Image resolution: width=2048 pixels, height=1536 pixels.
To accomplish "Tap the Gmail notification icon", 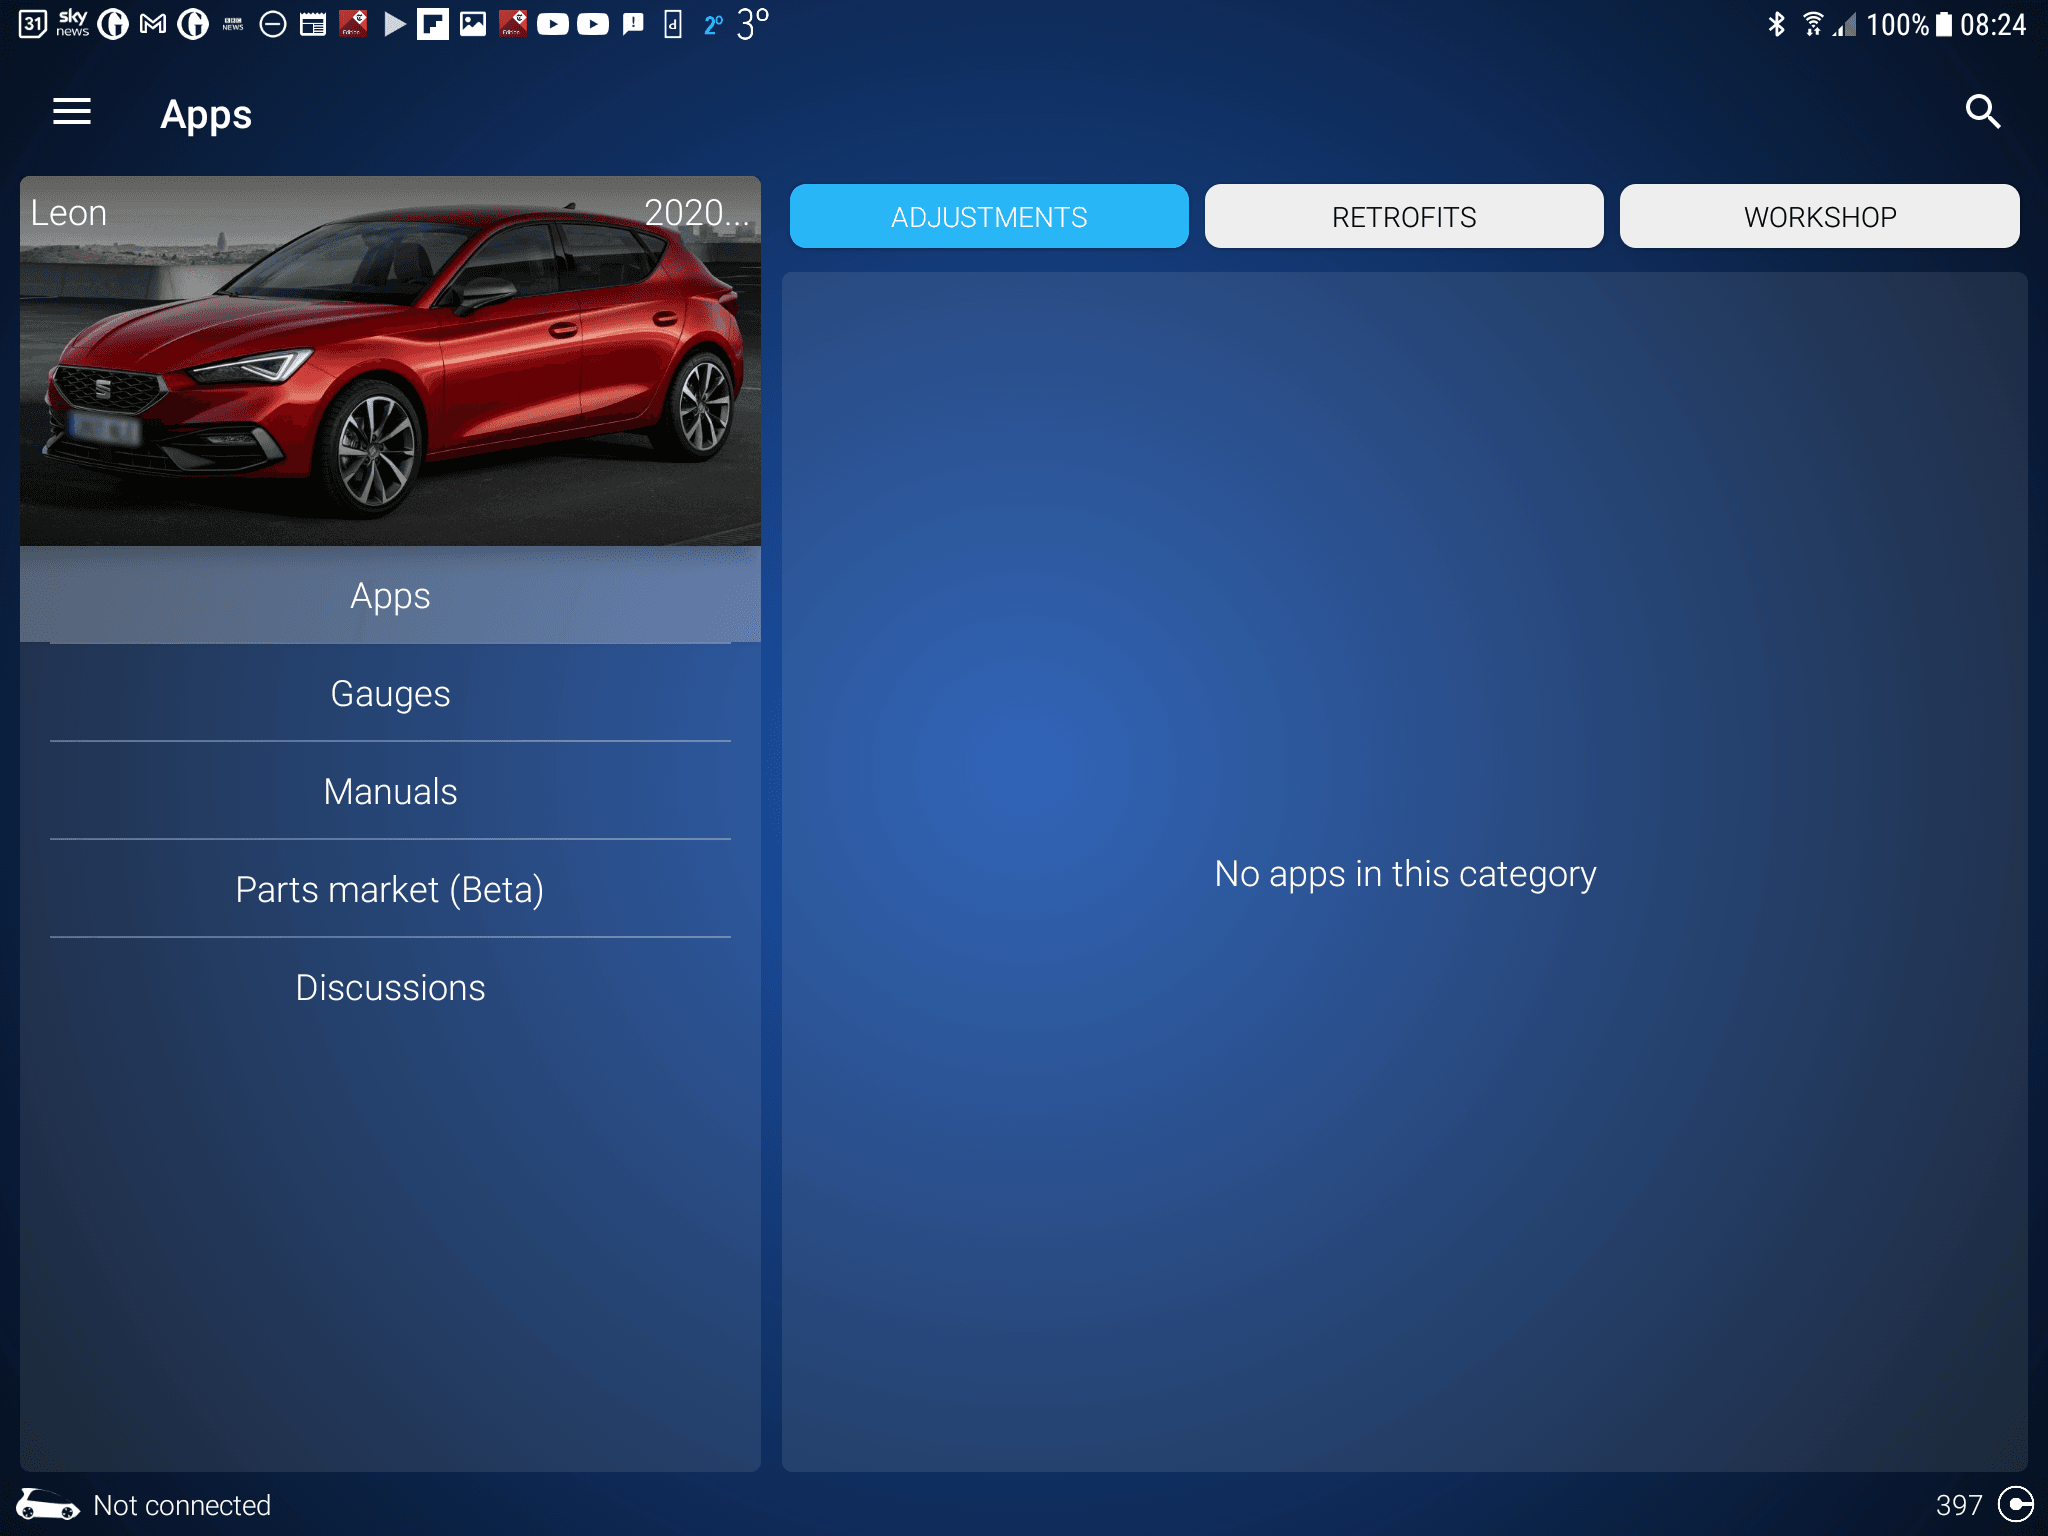I will [153, 24].
